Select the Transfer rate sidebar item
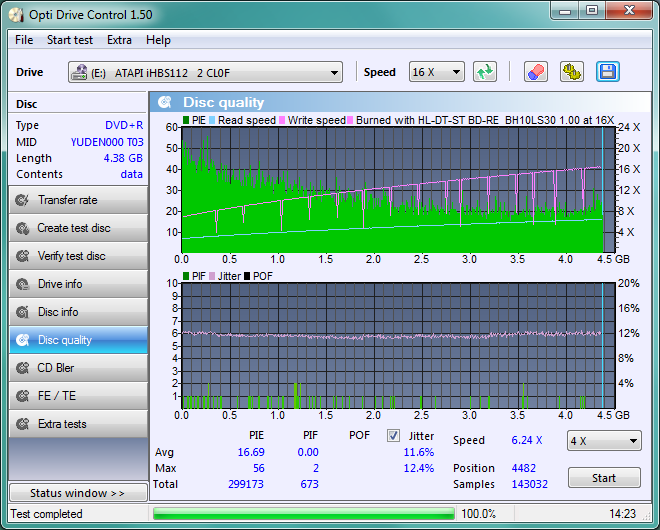 pos(78,200)
